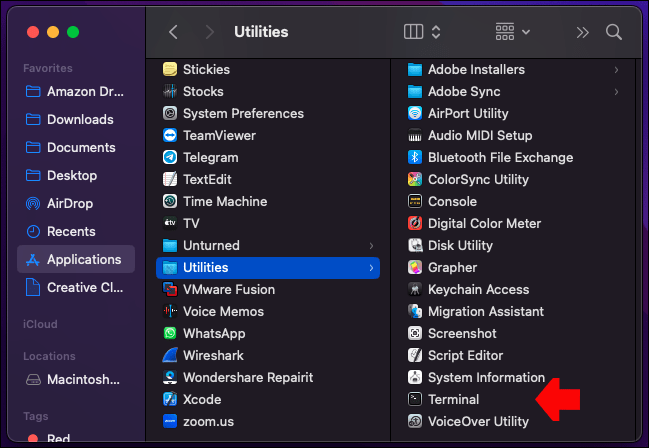Open Search with the magnifier icon

(614, 32)
